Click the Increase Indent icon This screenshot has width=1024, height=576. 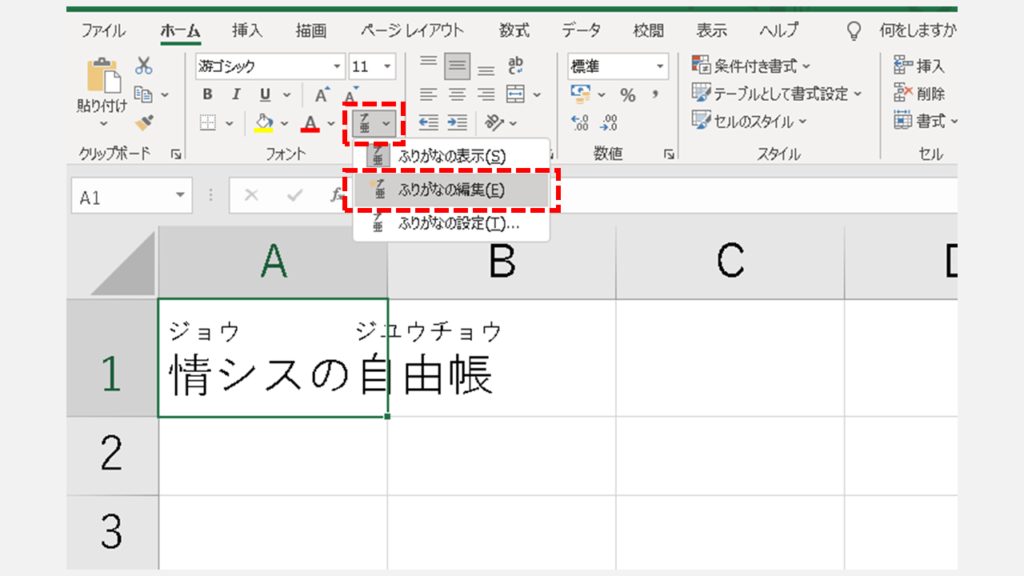coord(457,122)
